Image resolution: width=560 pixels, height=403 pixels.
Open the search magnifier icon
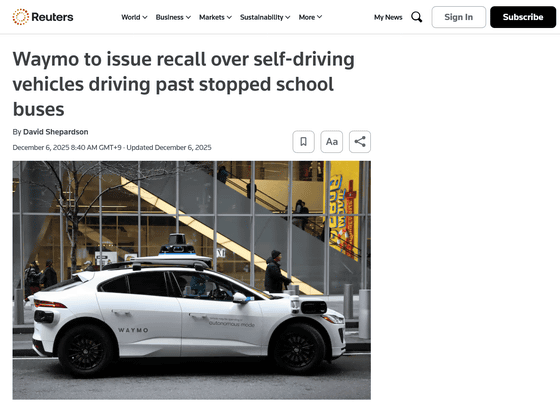[x=416, y=17]
